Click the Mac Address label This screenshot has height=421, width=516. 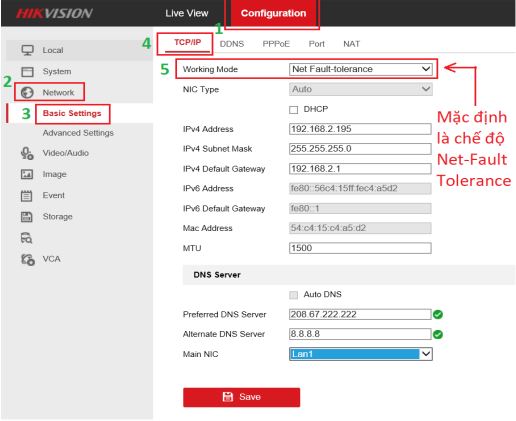[207, 228]
